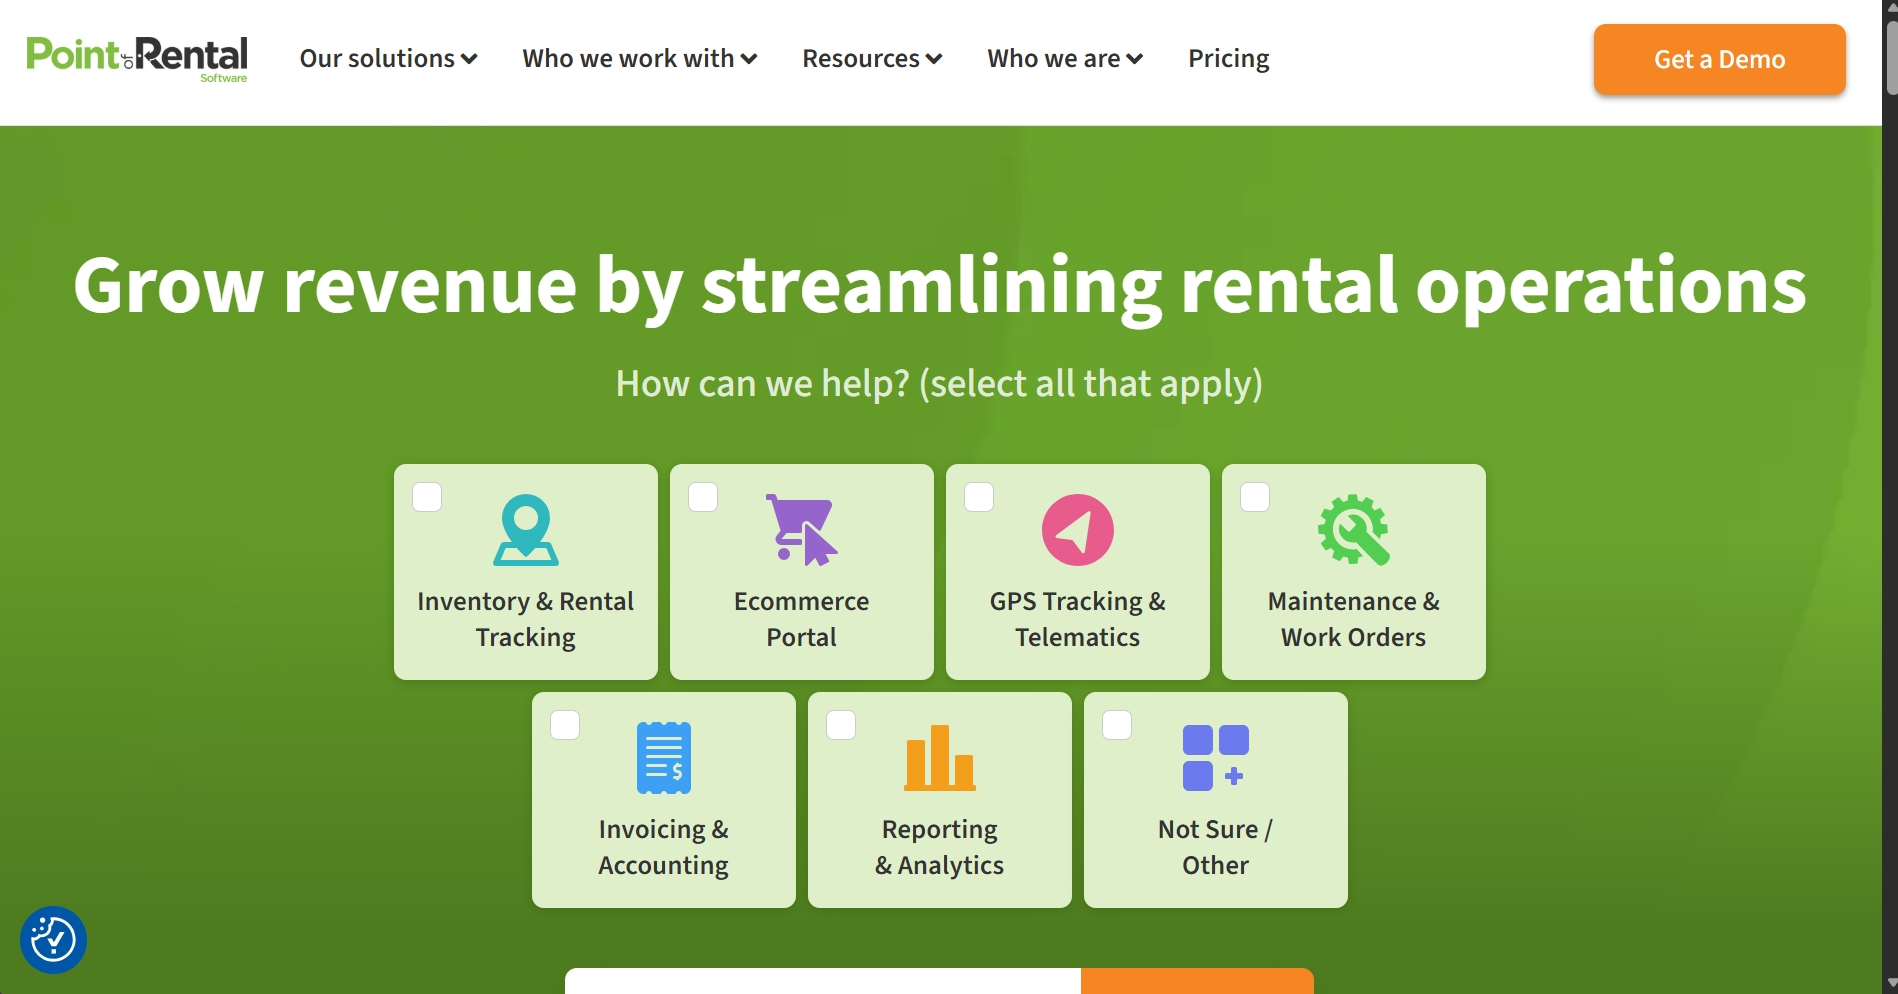
Task: Open the Who we are menu
Action: (1065, 59)
